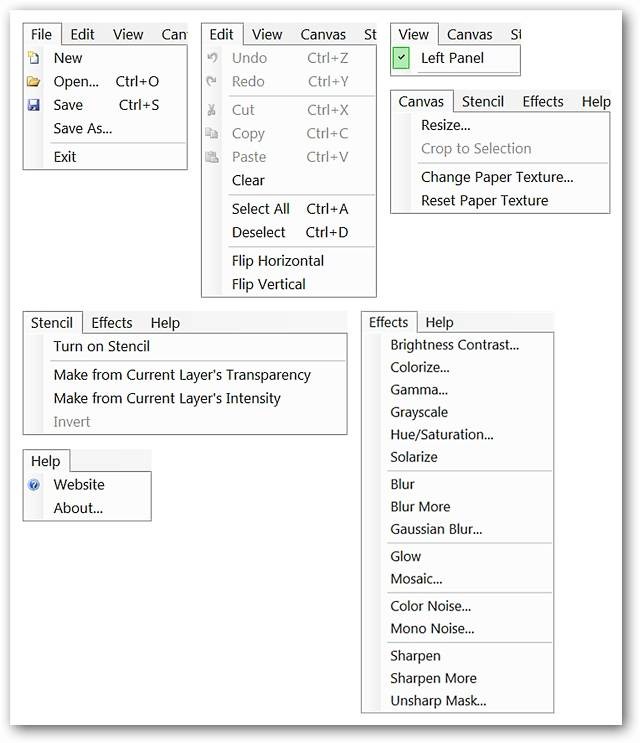Choose Deselect in Edit menu
640x743 pixels.
pos(259,233)
